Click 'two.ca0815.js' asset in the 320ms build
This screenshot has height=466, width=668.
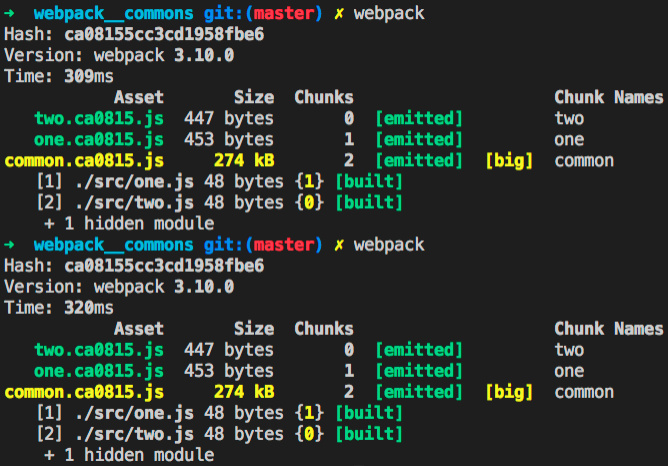[99, 350]
